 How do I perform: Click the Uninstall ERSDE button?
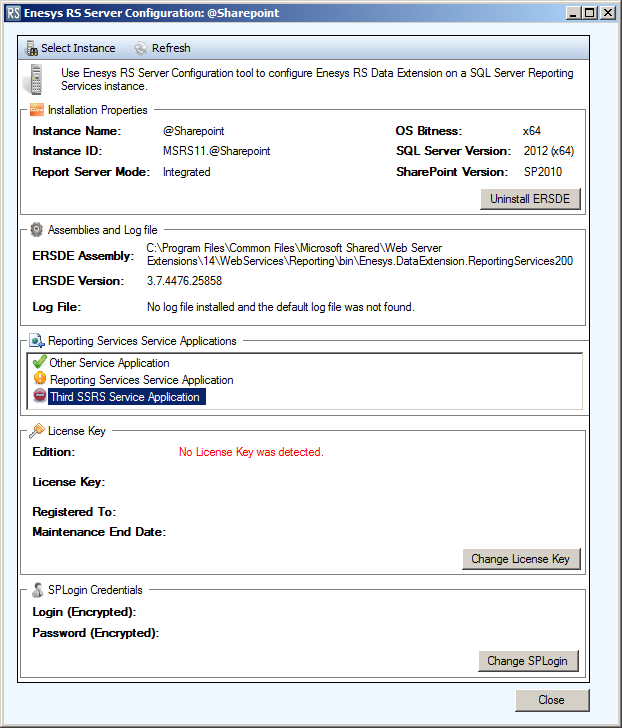point(530,199)
